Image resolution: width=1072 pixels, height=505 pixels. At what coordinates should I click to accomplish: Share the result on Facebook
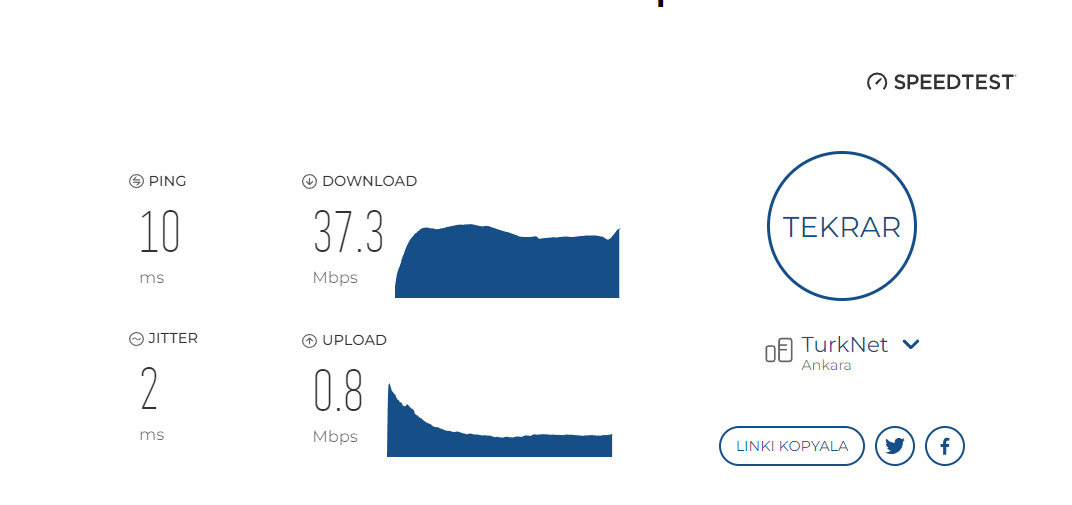coord(945,446)
